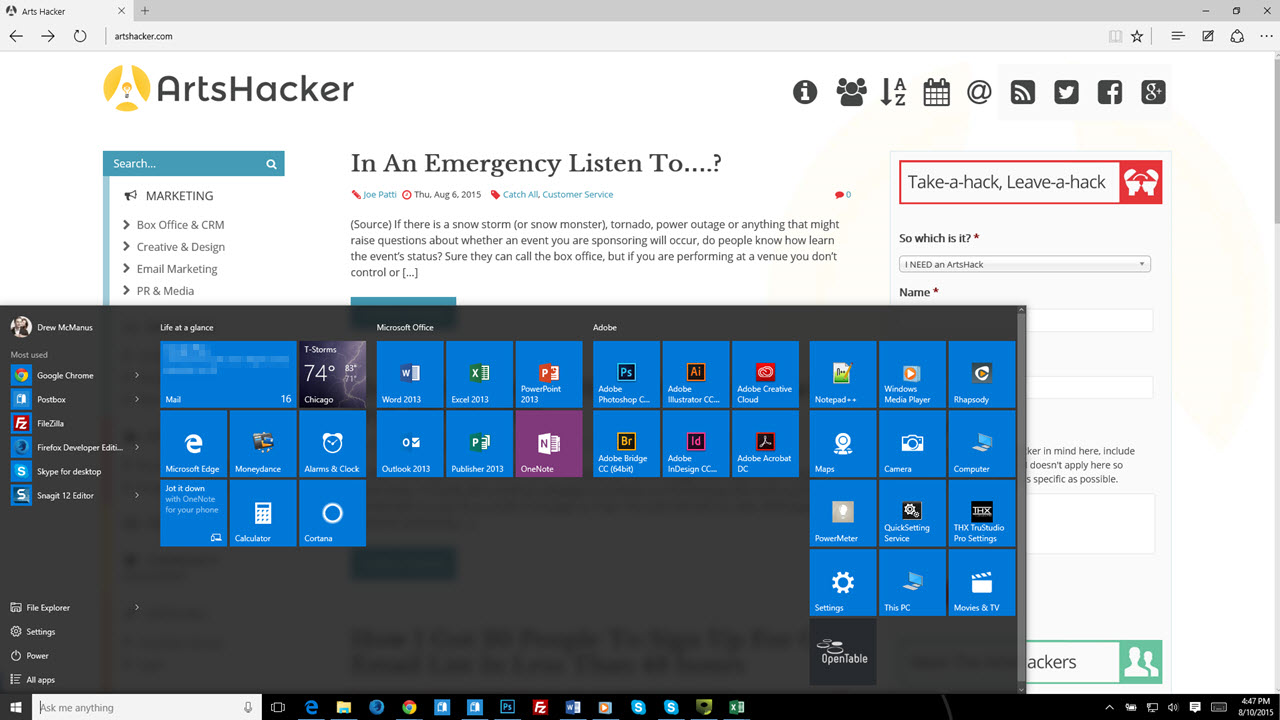Click the Twitter icon in the site header
This screenshot has width=1280, height=720.
click(x=1066, y=92)
